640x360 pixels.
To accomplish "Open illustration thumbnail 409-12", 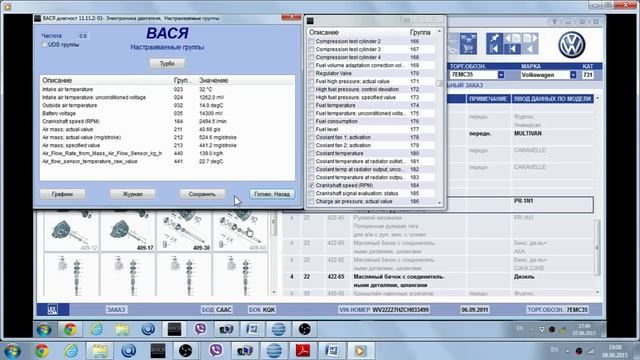I will coord(71,231).
